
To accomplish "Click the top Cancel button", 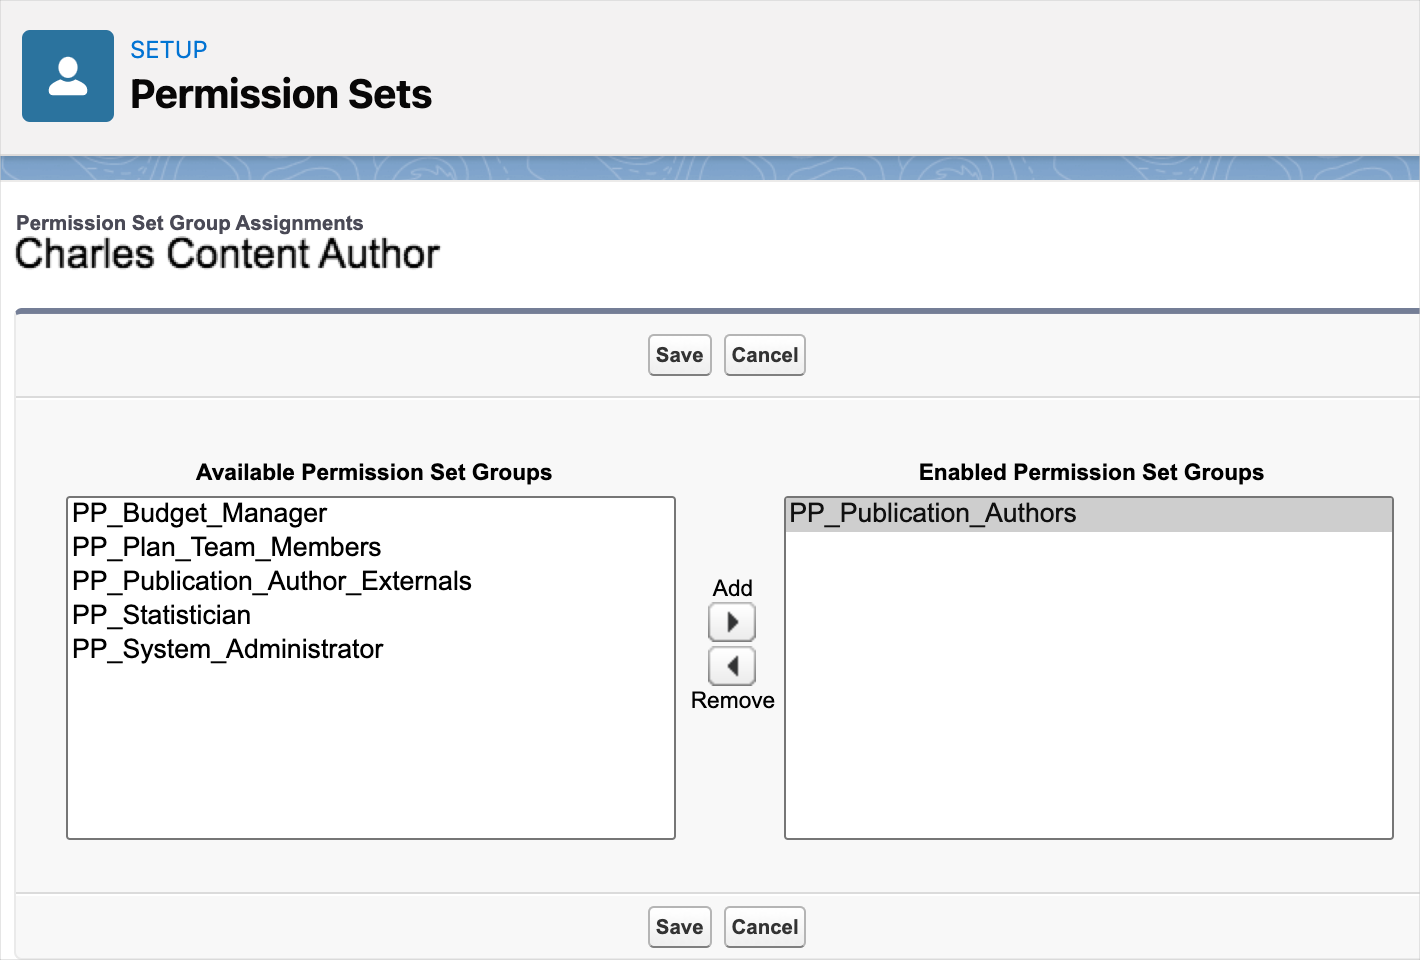I will [764, 355].
